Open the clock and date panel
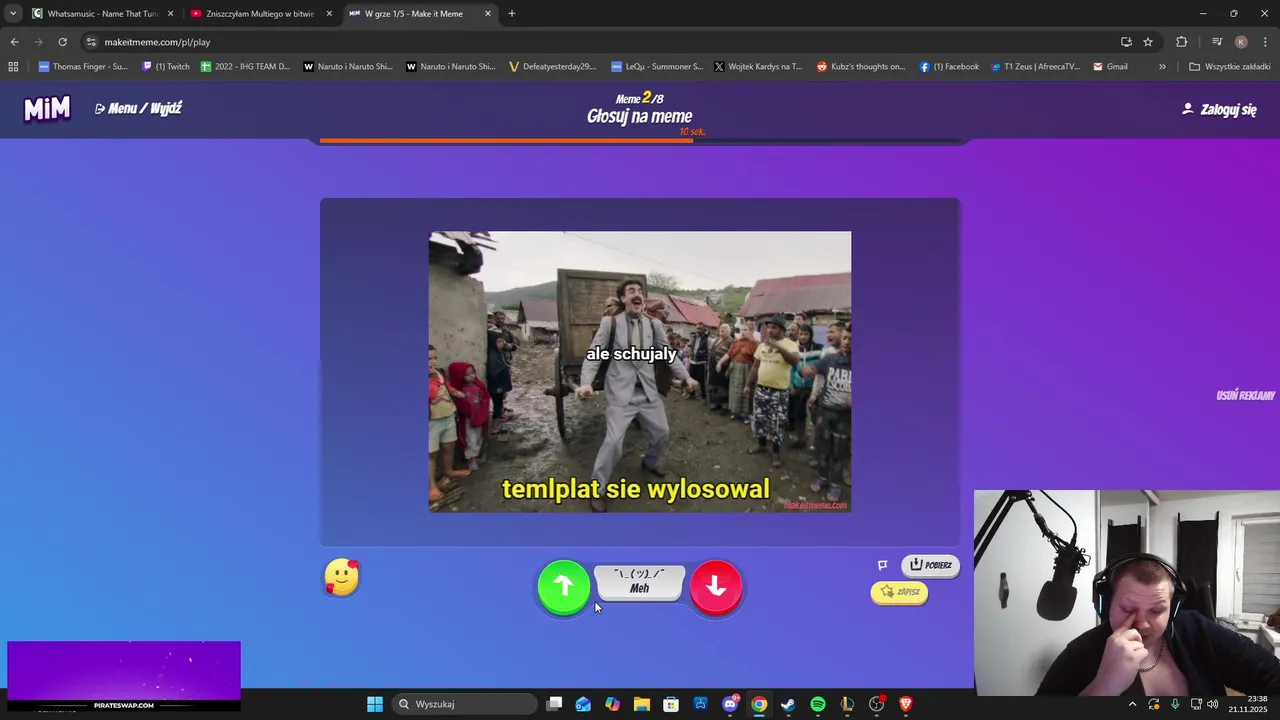The width and height of the screenshot is (1280, 720). coord(1248,704)
